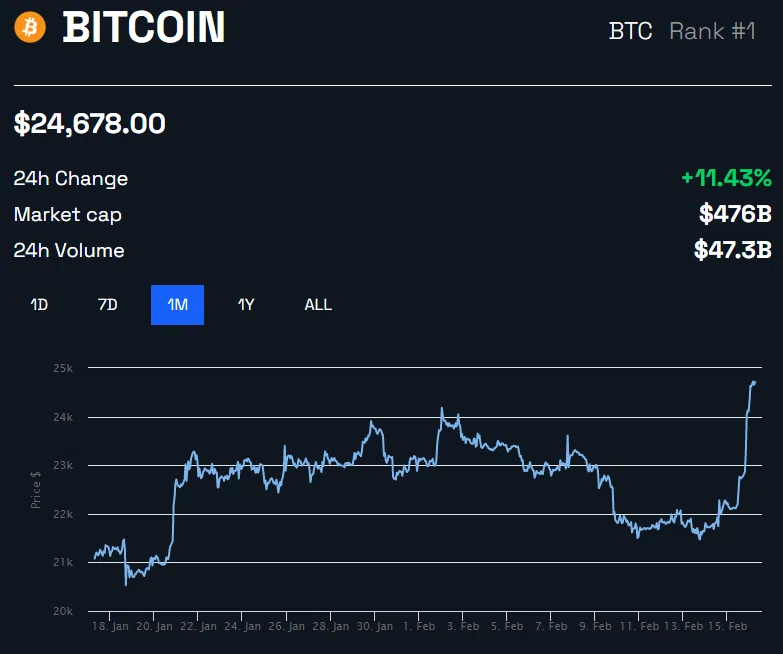
Task: Click the latest price peak on chart
Action: click(x=755, y=382)
